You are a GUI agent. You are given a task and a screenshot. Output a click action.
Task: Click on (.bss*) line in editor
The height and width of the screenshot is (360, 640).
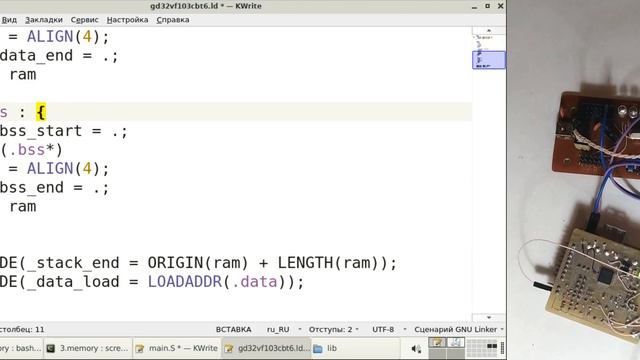pos(31,150)
